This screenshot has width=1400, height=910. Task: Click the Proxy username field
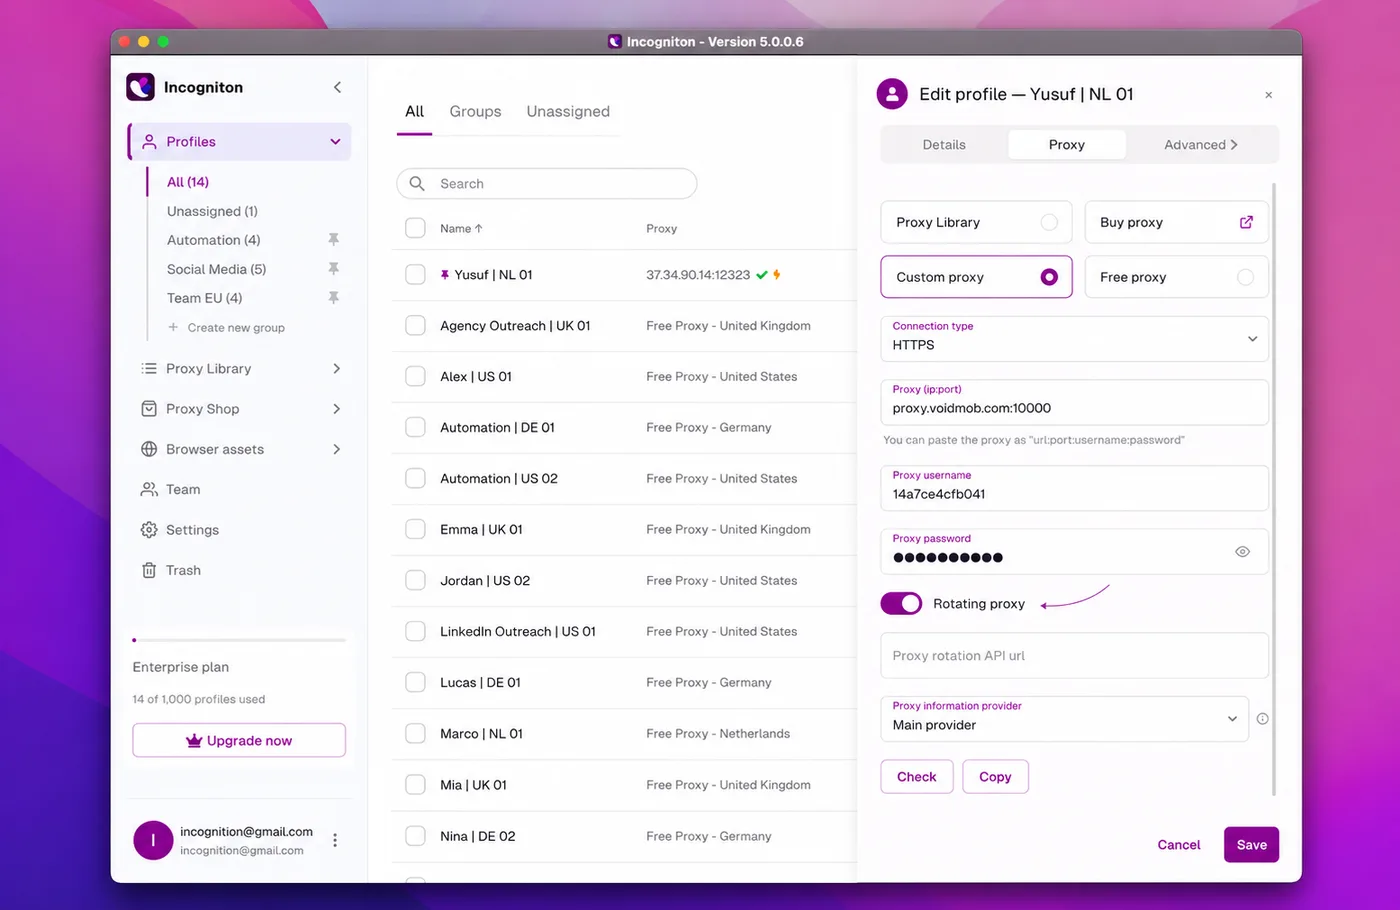(x=1075, y=488)
